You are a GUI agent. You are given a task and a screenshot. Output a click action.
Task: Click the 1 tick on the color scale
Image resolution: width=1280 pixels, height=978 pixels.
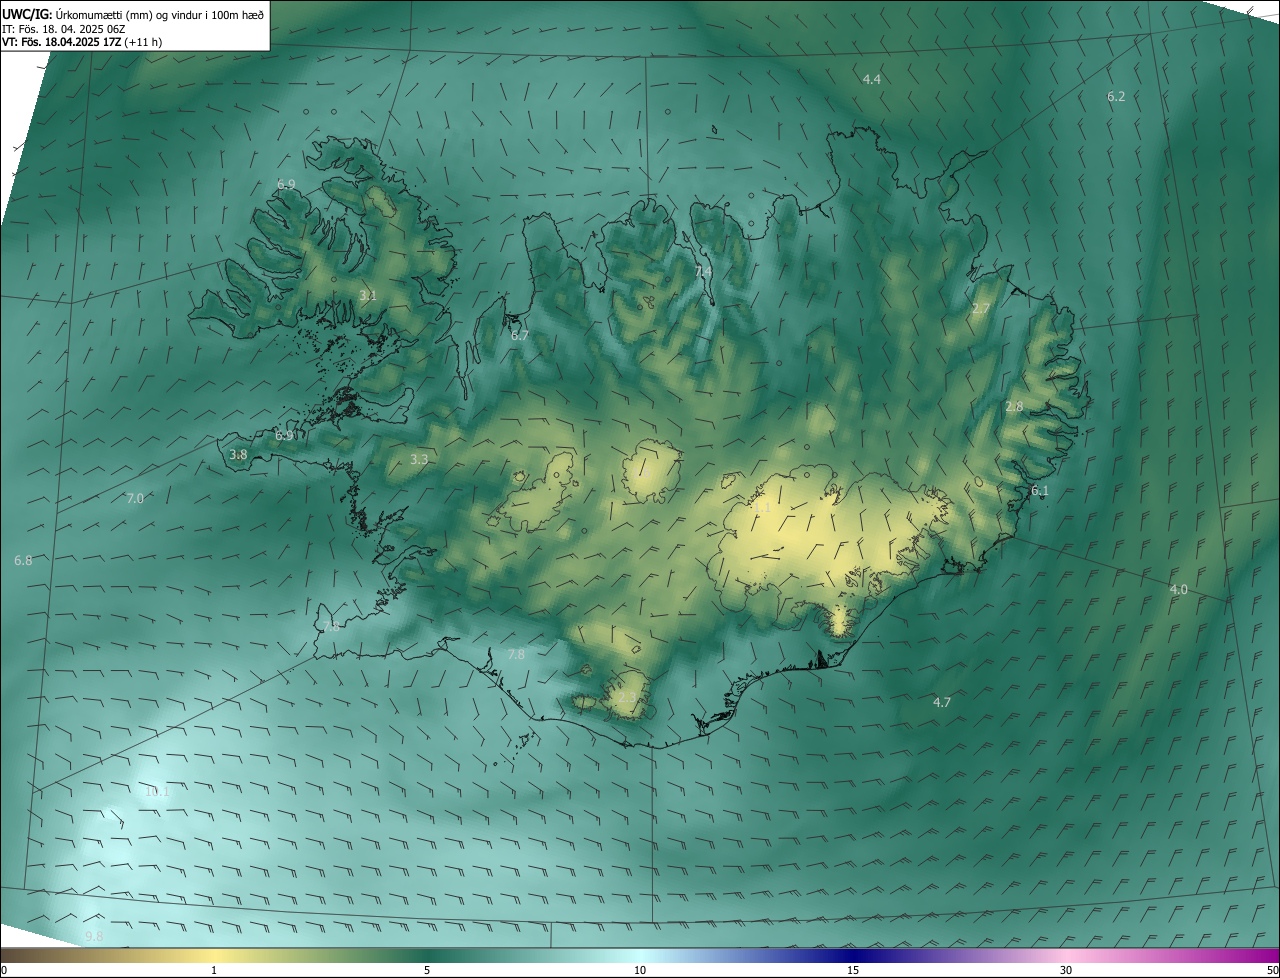tap(214, 970)
